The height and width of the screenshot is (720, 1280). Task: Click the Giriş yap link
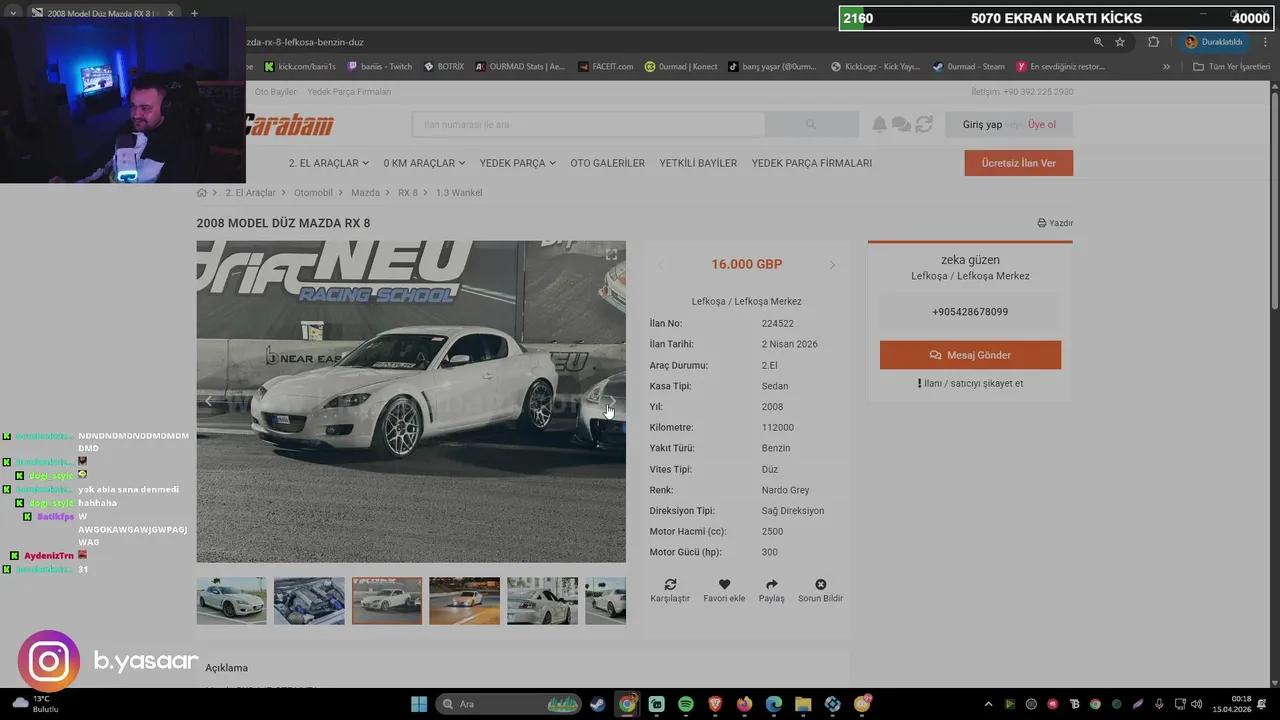click(x=982, y=125)
